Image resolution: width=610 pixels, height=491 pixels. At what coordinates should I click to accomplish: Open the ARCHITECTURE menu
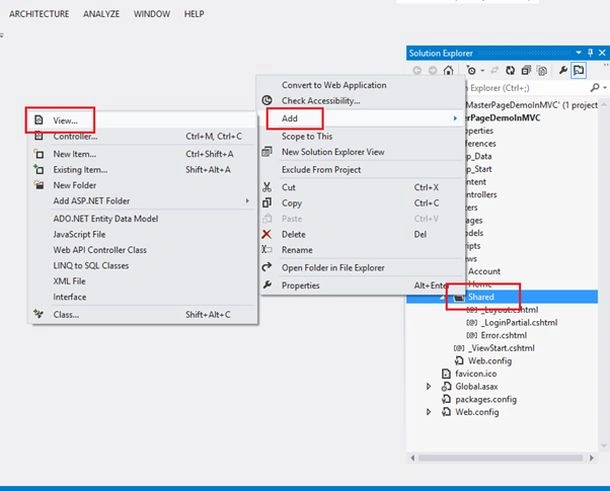[x=39, y=14]
